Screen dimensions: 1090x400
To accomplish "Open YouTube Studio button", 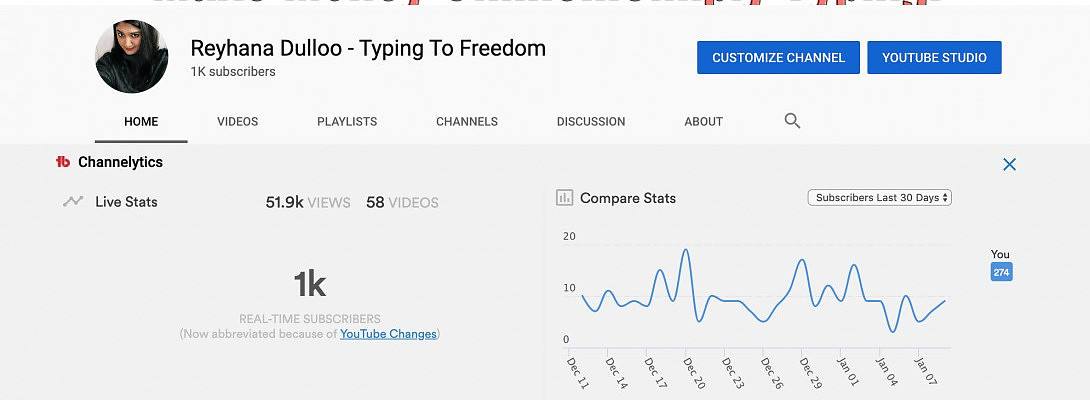I will (934, 58).
